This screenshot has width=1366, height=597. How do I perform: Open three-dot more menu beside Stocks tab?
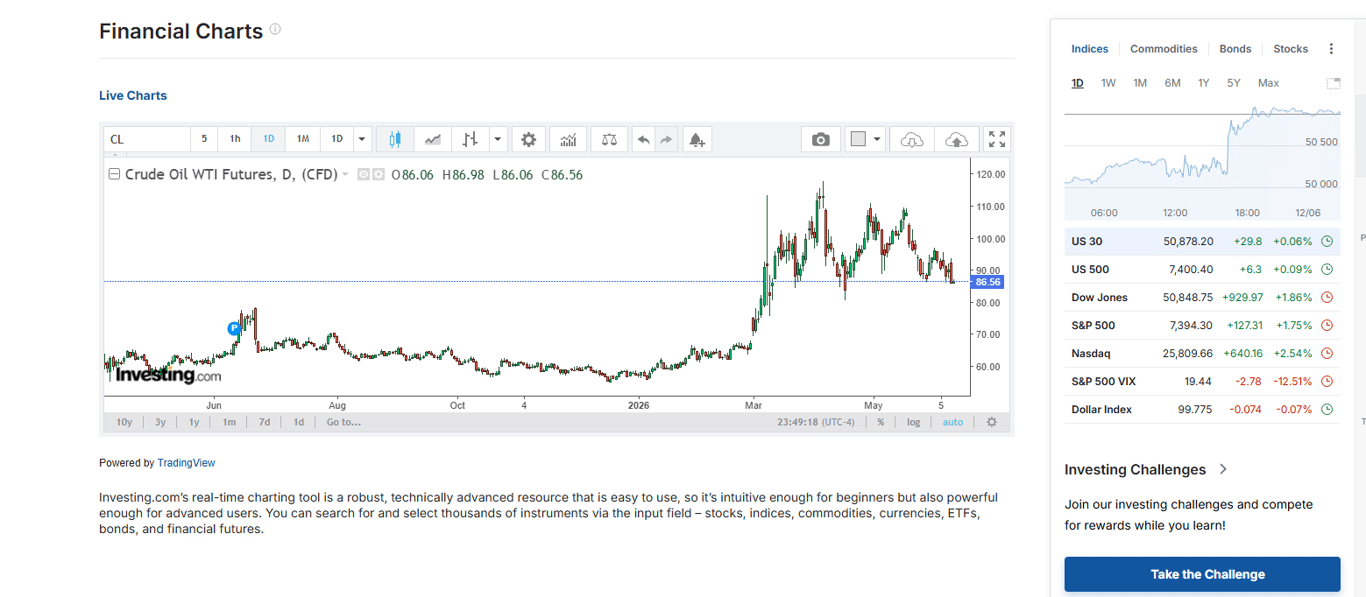click(1331, 49)
